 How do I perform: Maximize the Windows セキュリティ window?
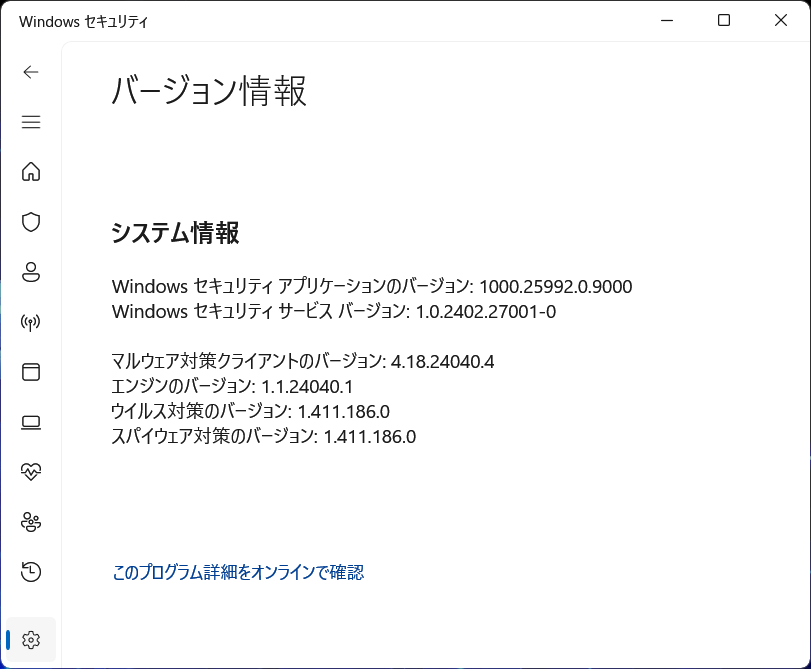[724, 21]
